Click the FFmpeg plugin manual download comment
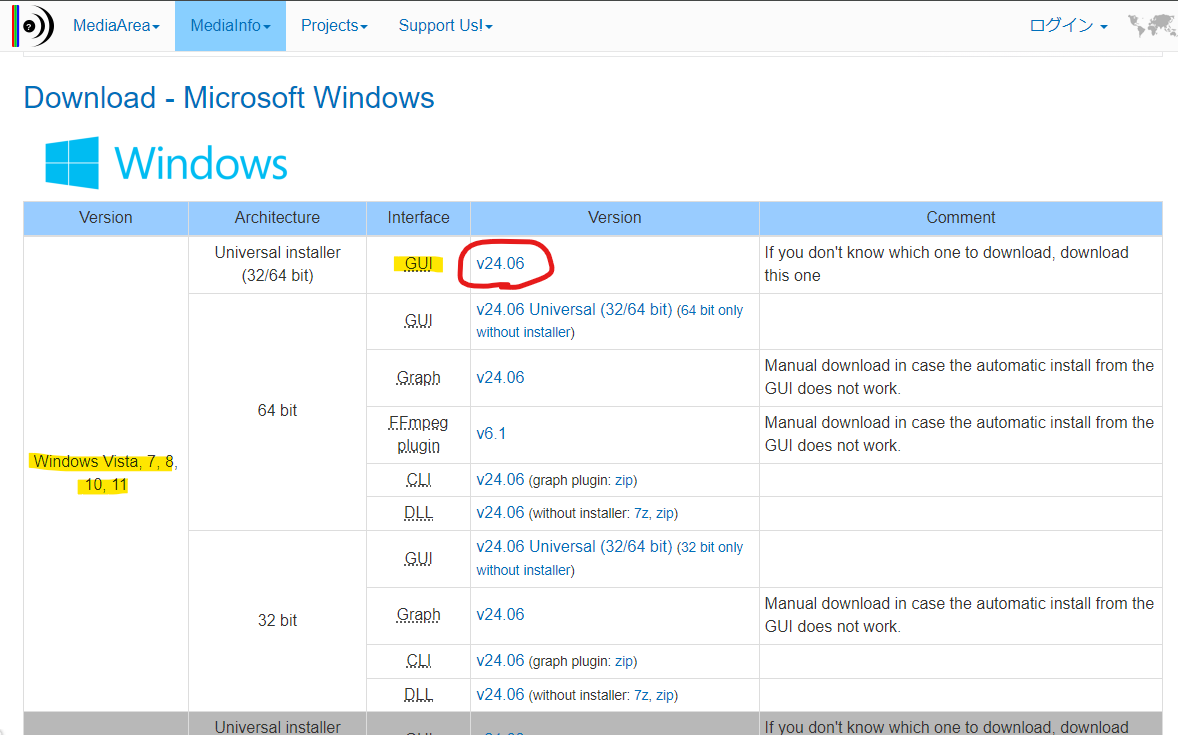The width and height of the screenshot is (1178, 735). coord(959,434)
